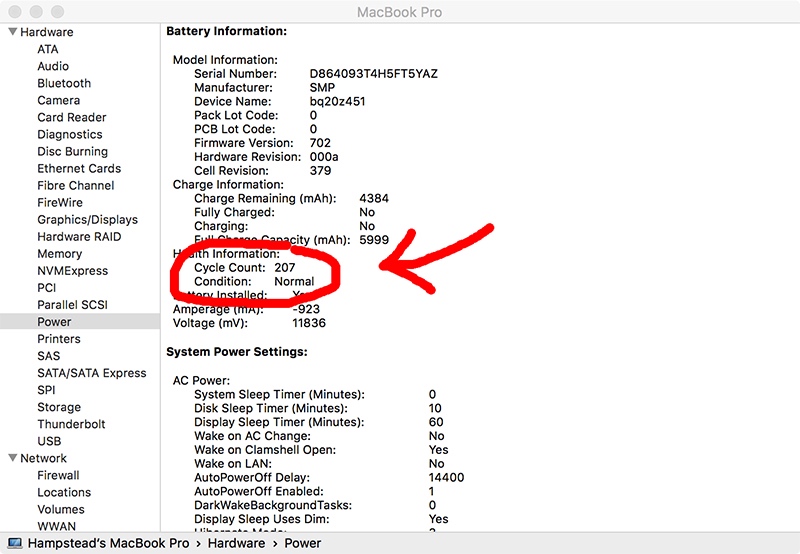Open Card Reader information
The width and height of the screenshot is (800, 554).
click(x=72, y=117)
